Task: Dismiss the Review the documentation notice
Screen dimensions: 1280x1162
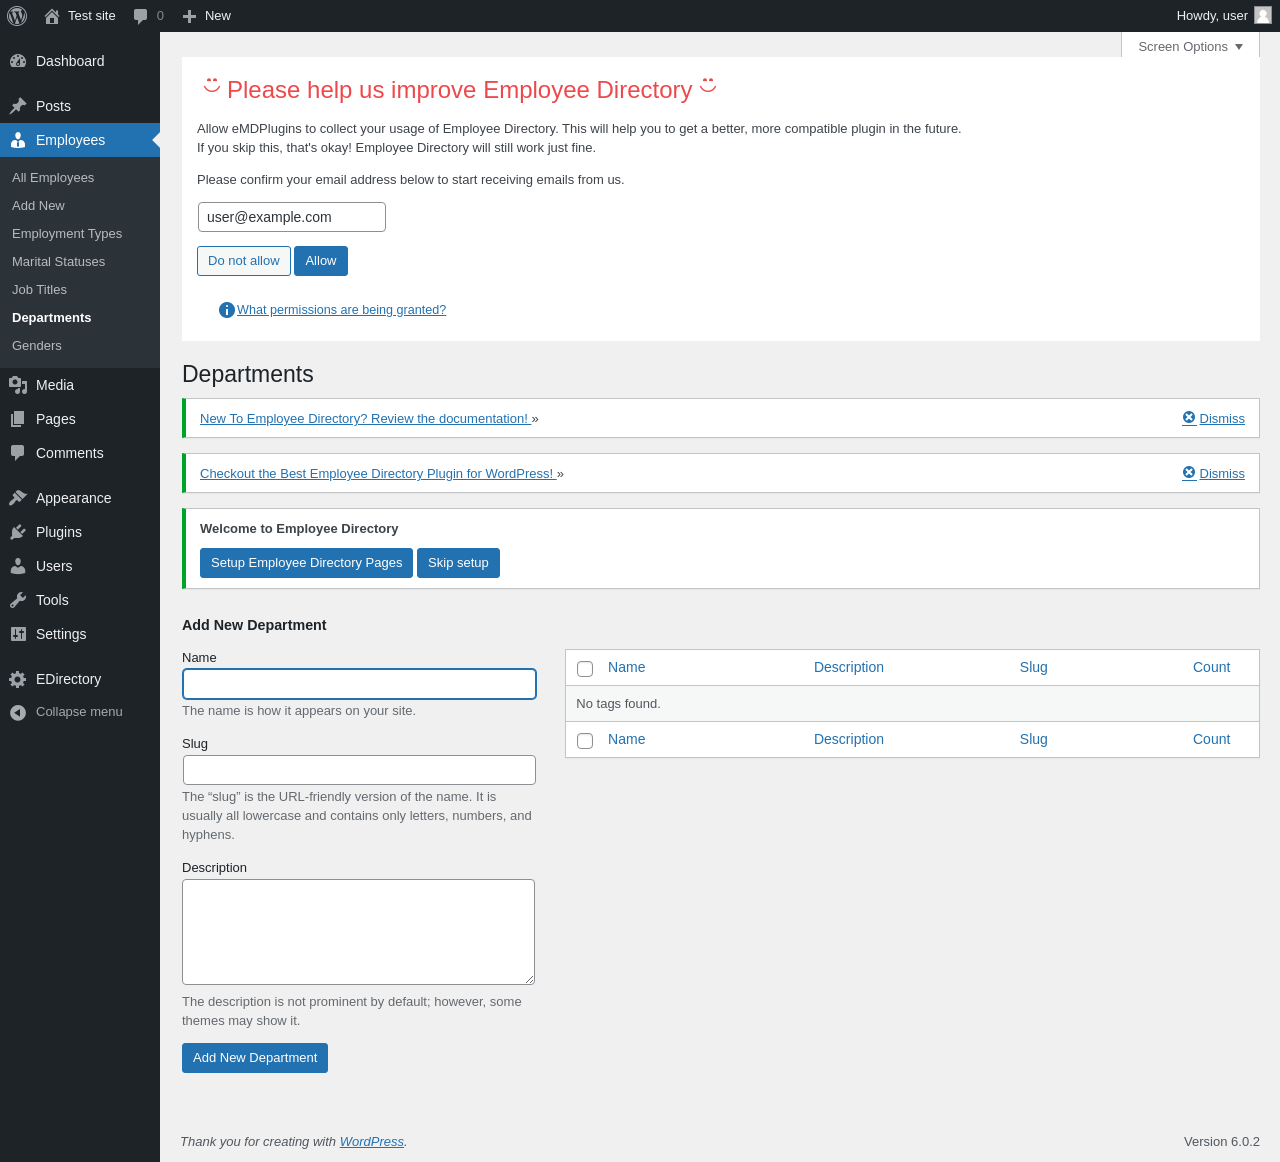Action: [1214, 418]
